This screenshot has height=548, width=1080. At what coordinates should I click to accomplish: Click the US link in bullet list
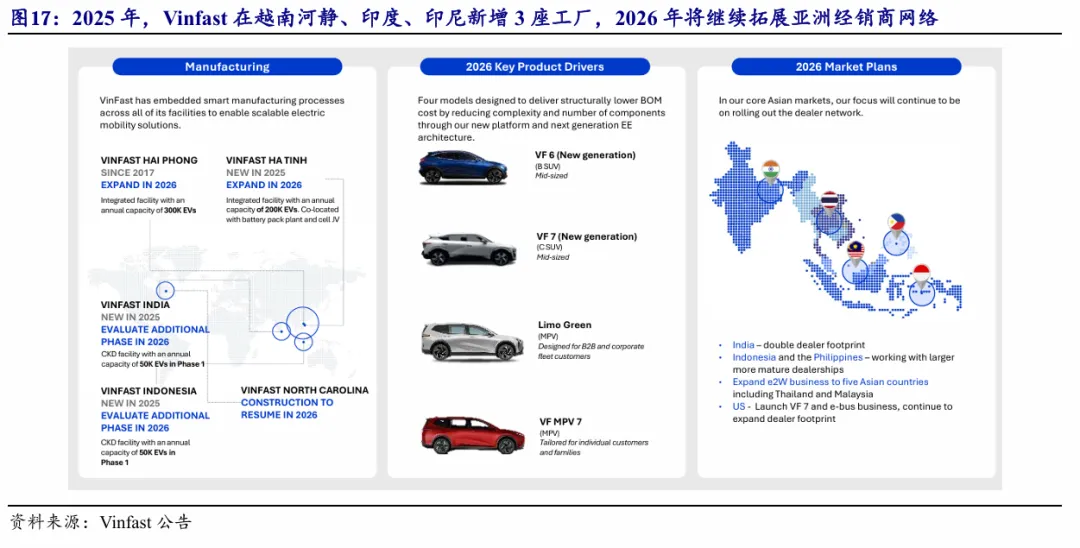coord(738,406)
